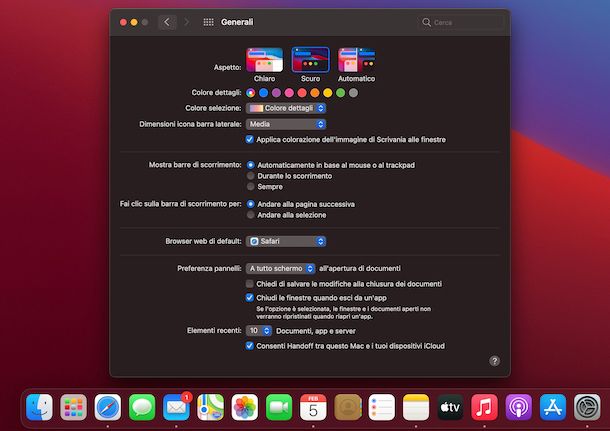Open the Colore selezione dropdown

(286, 108)
